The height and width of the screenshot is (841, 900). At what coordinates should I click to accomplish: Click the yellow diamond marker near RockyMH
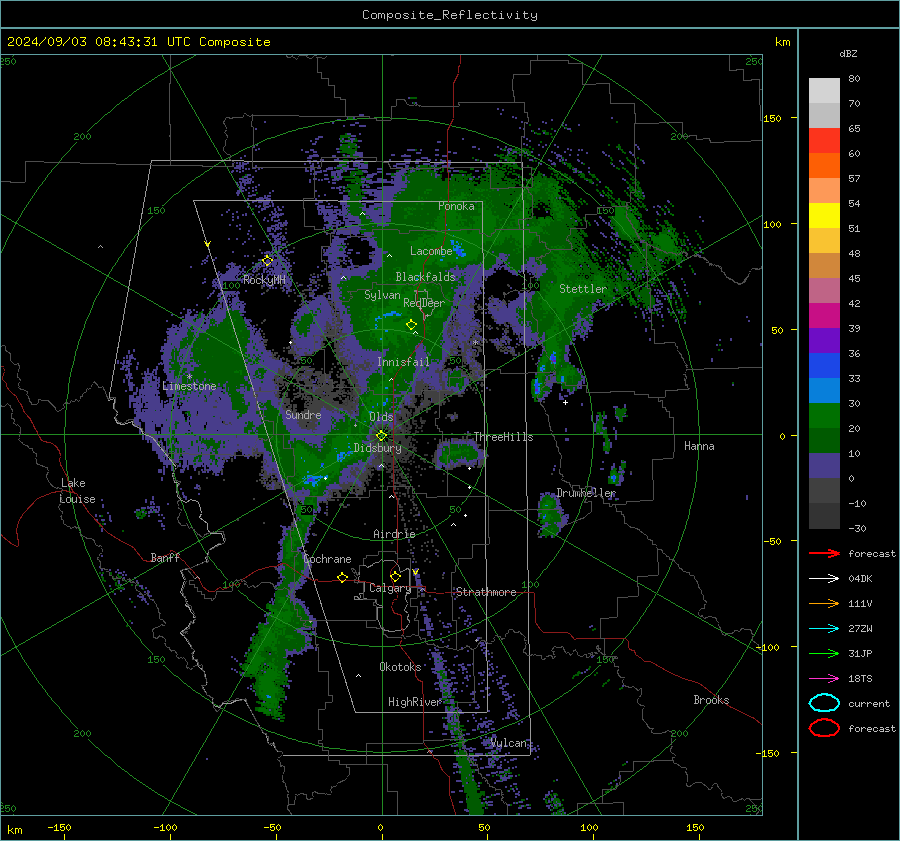click(x=267, y=261)
